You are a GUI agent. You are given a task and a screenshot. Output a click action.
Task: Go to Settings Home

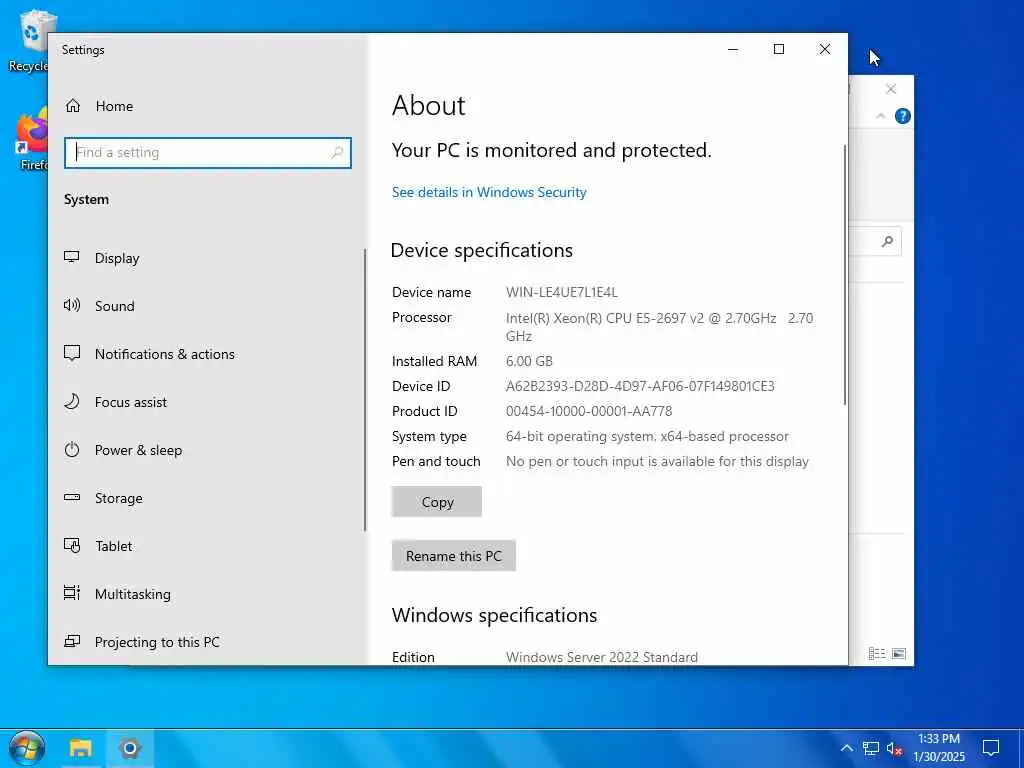point(99,106)
